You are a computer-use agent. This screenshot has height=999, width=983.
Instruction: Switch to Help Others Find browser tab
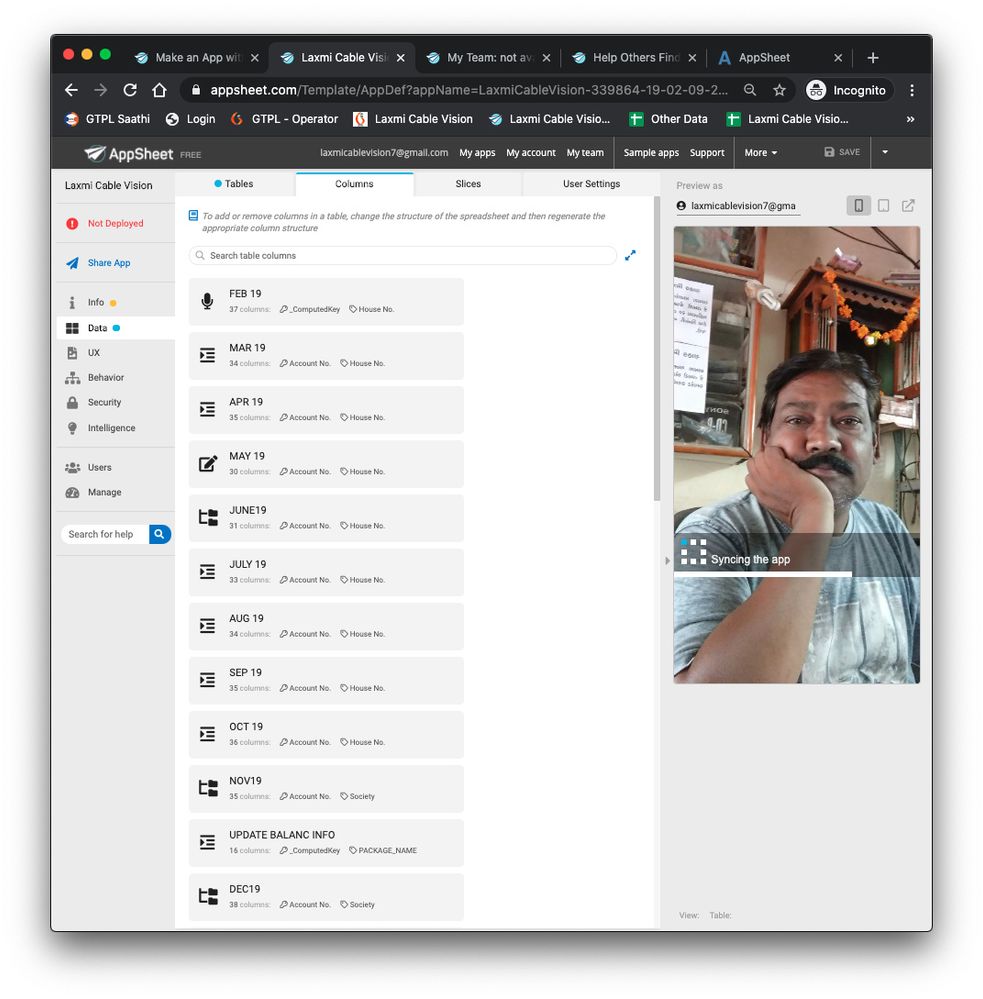(x=635, y=57)
